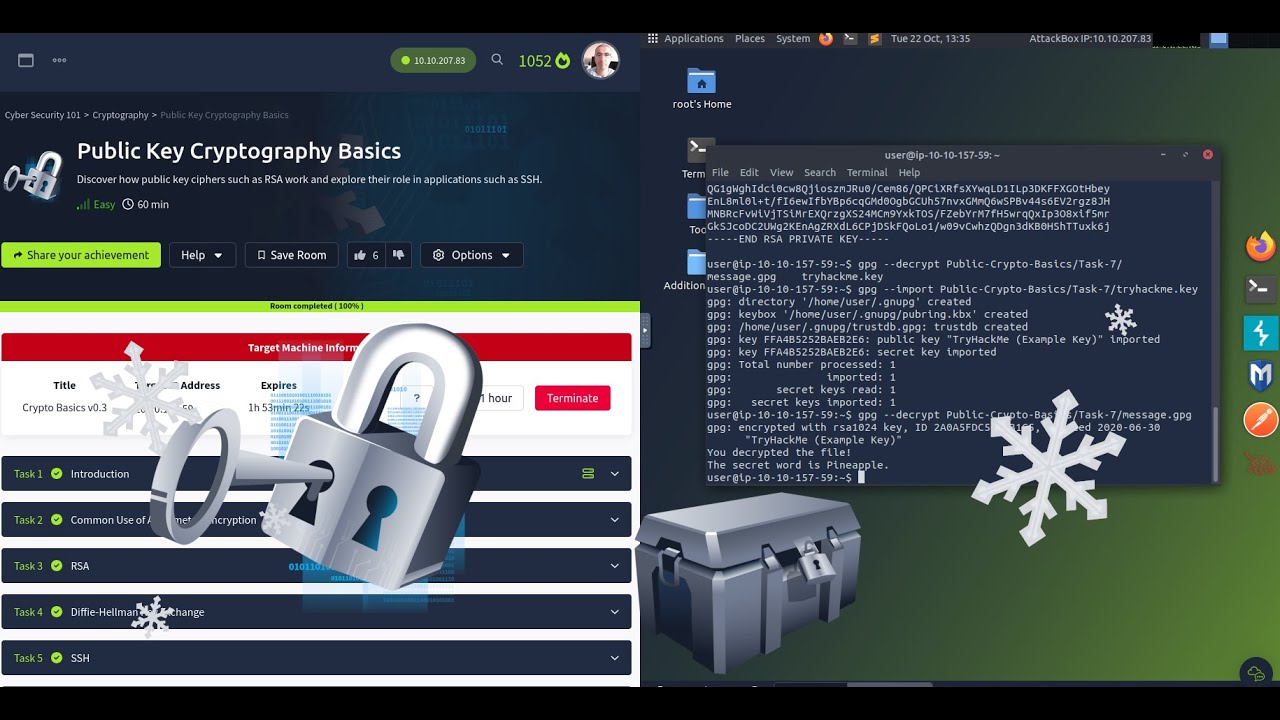Screen dimensions: 1280x720
Task: Dislike the room with thumbs-down icon
Action: 398,255
